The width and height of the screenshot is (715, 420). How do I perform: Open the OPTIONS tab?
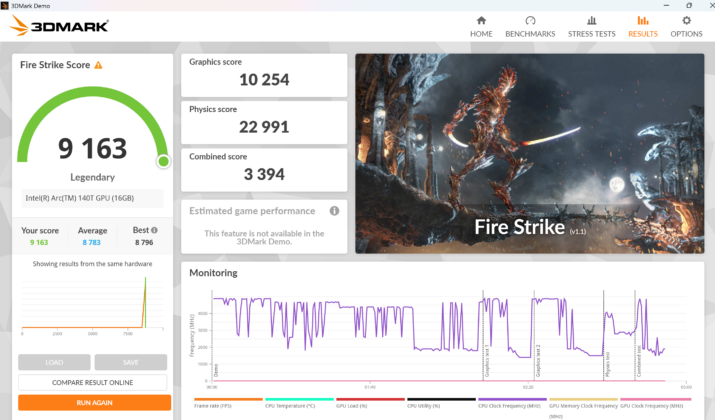point(686,27)
